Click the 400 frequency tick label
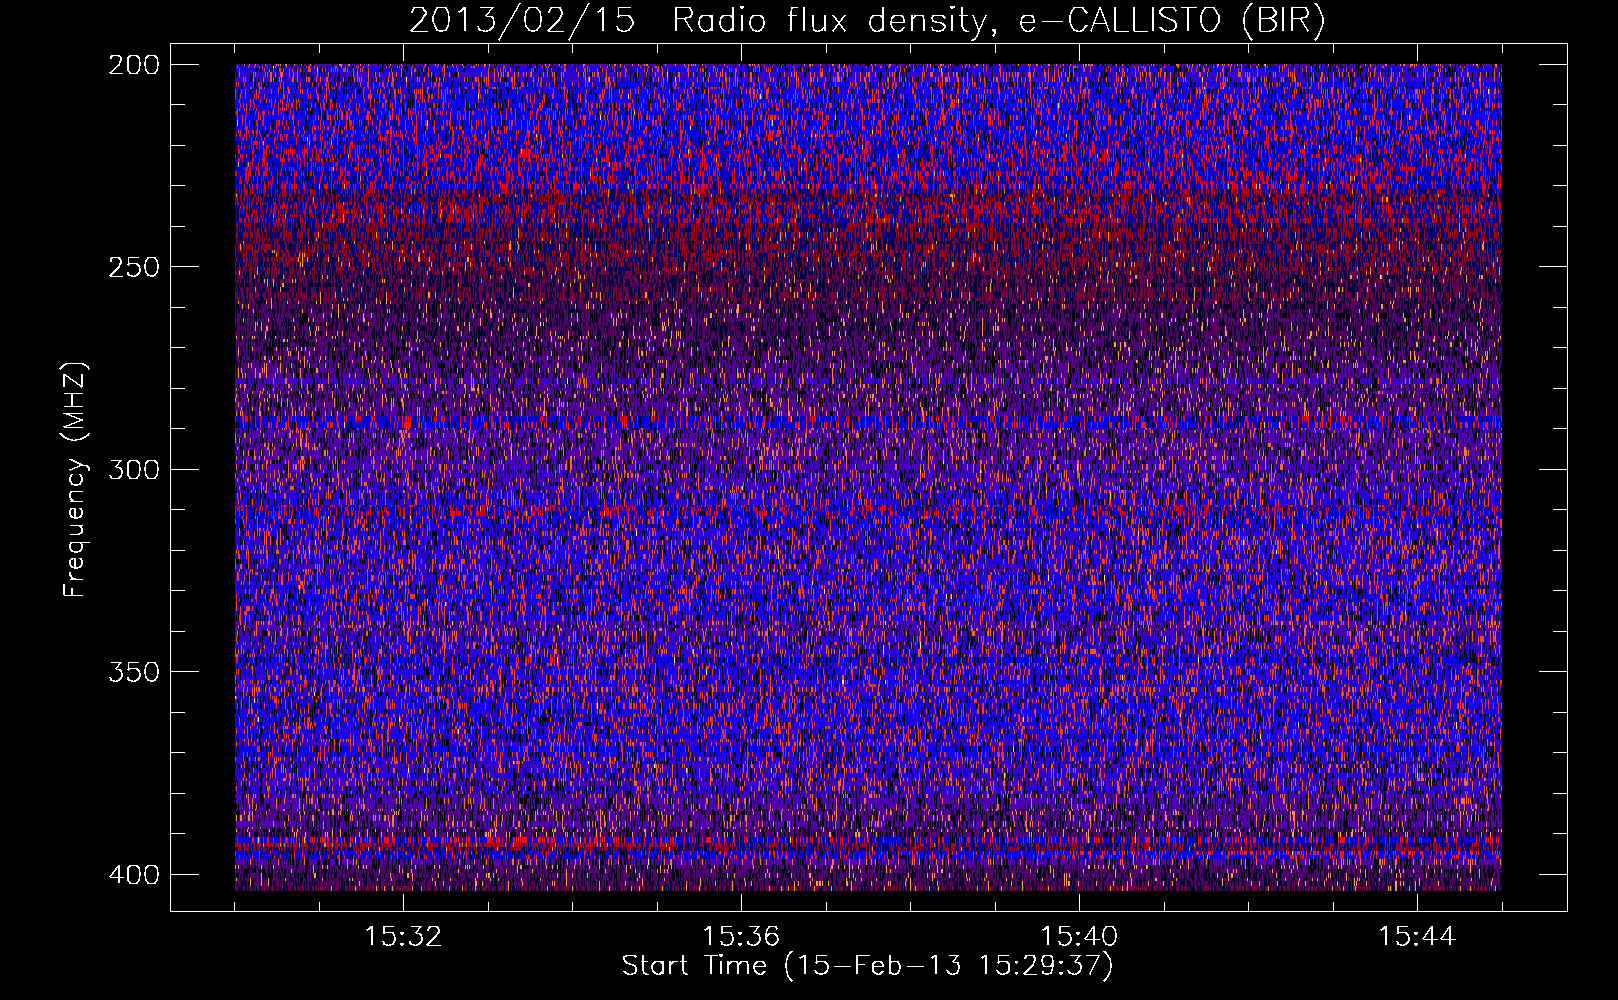 133,875
